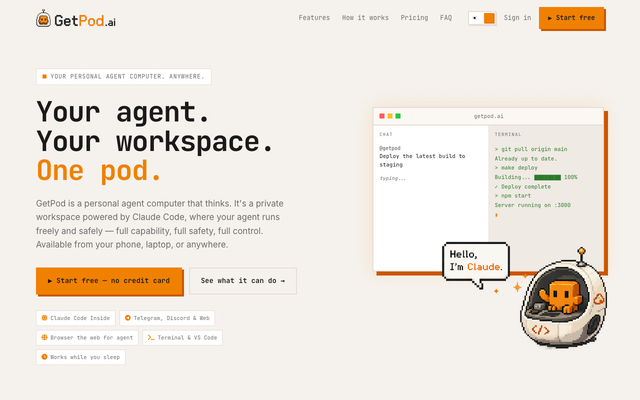Screen dimensions: 640x400
Task: Jump to the FAQ nav link
Action: [x=446, y=18]
